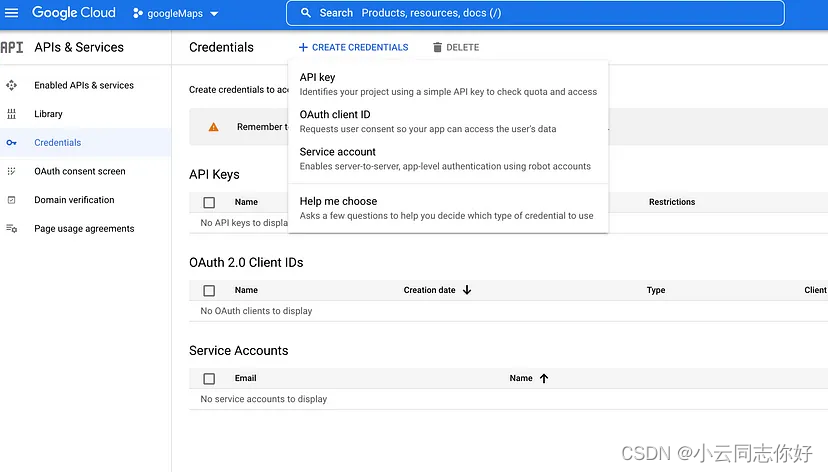
Task: Choose OAuth client ID option
Action: click(448, 121)
